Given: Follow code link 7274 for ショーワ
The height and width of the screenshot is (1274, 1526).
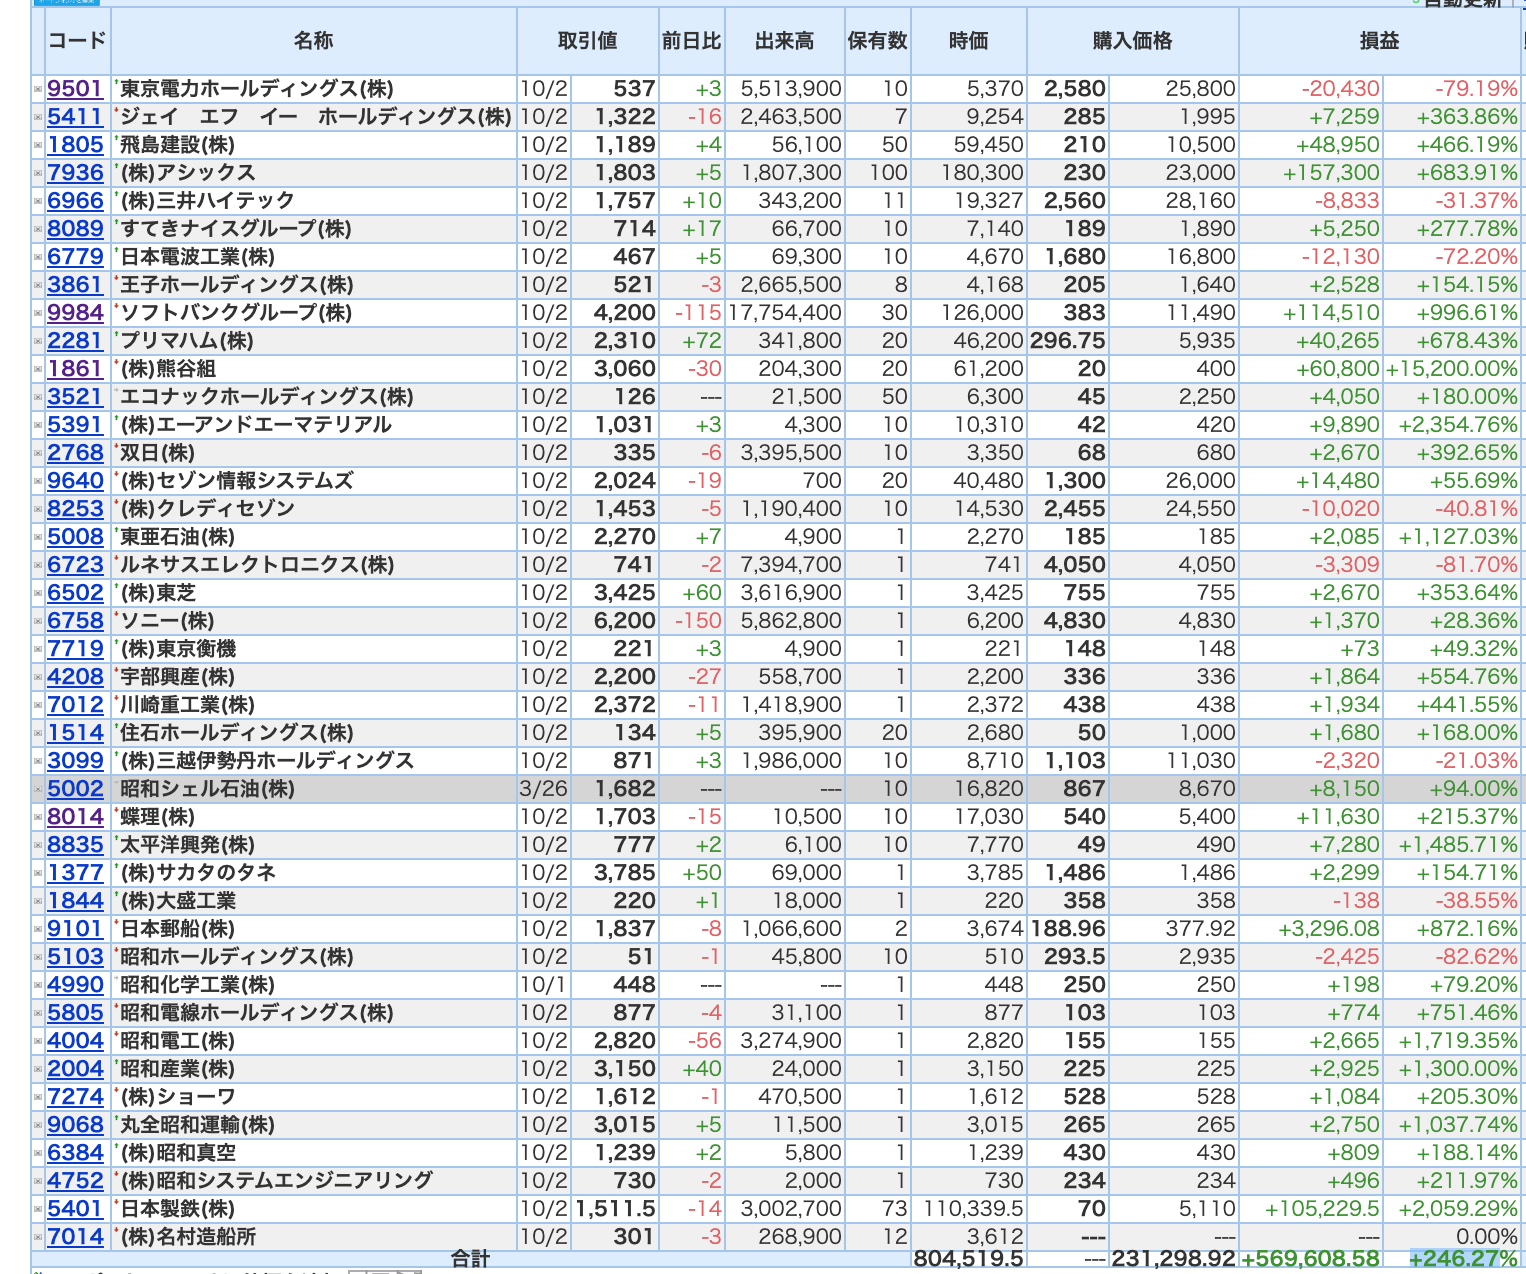Looking at the screenshot, I should [75, 1097].
